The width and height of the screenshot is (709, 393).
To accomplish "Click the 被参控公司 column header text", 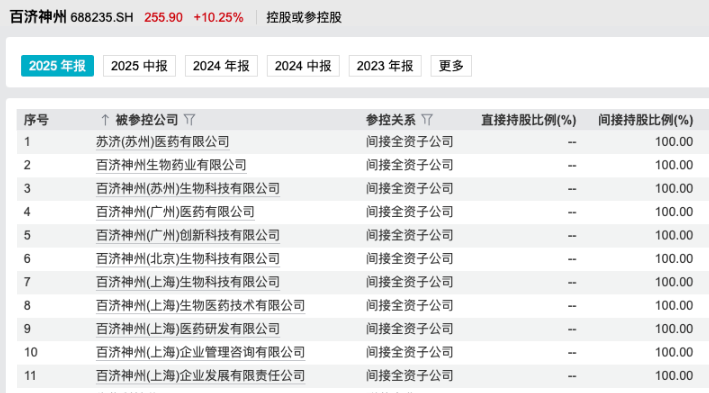I will pos(147,120).
